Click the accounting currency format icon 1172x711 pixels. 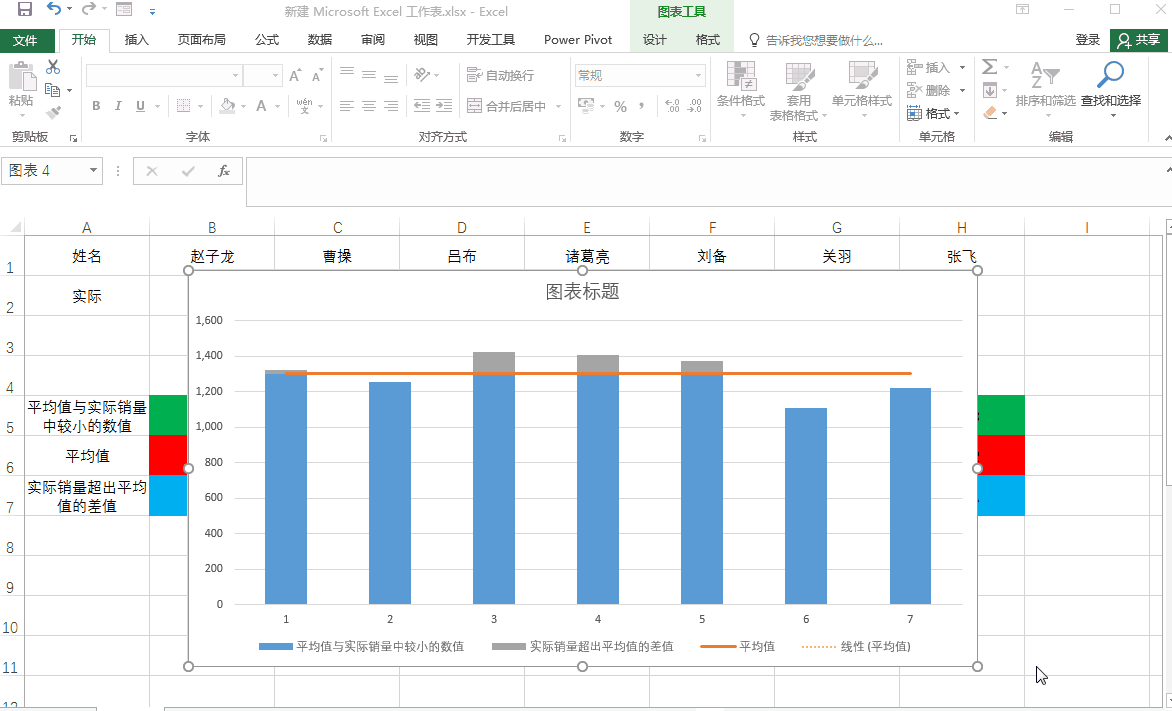pyautogui.click(x=586, y=106)
